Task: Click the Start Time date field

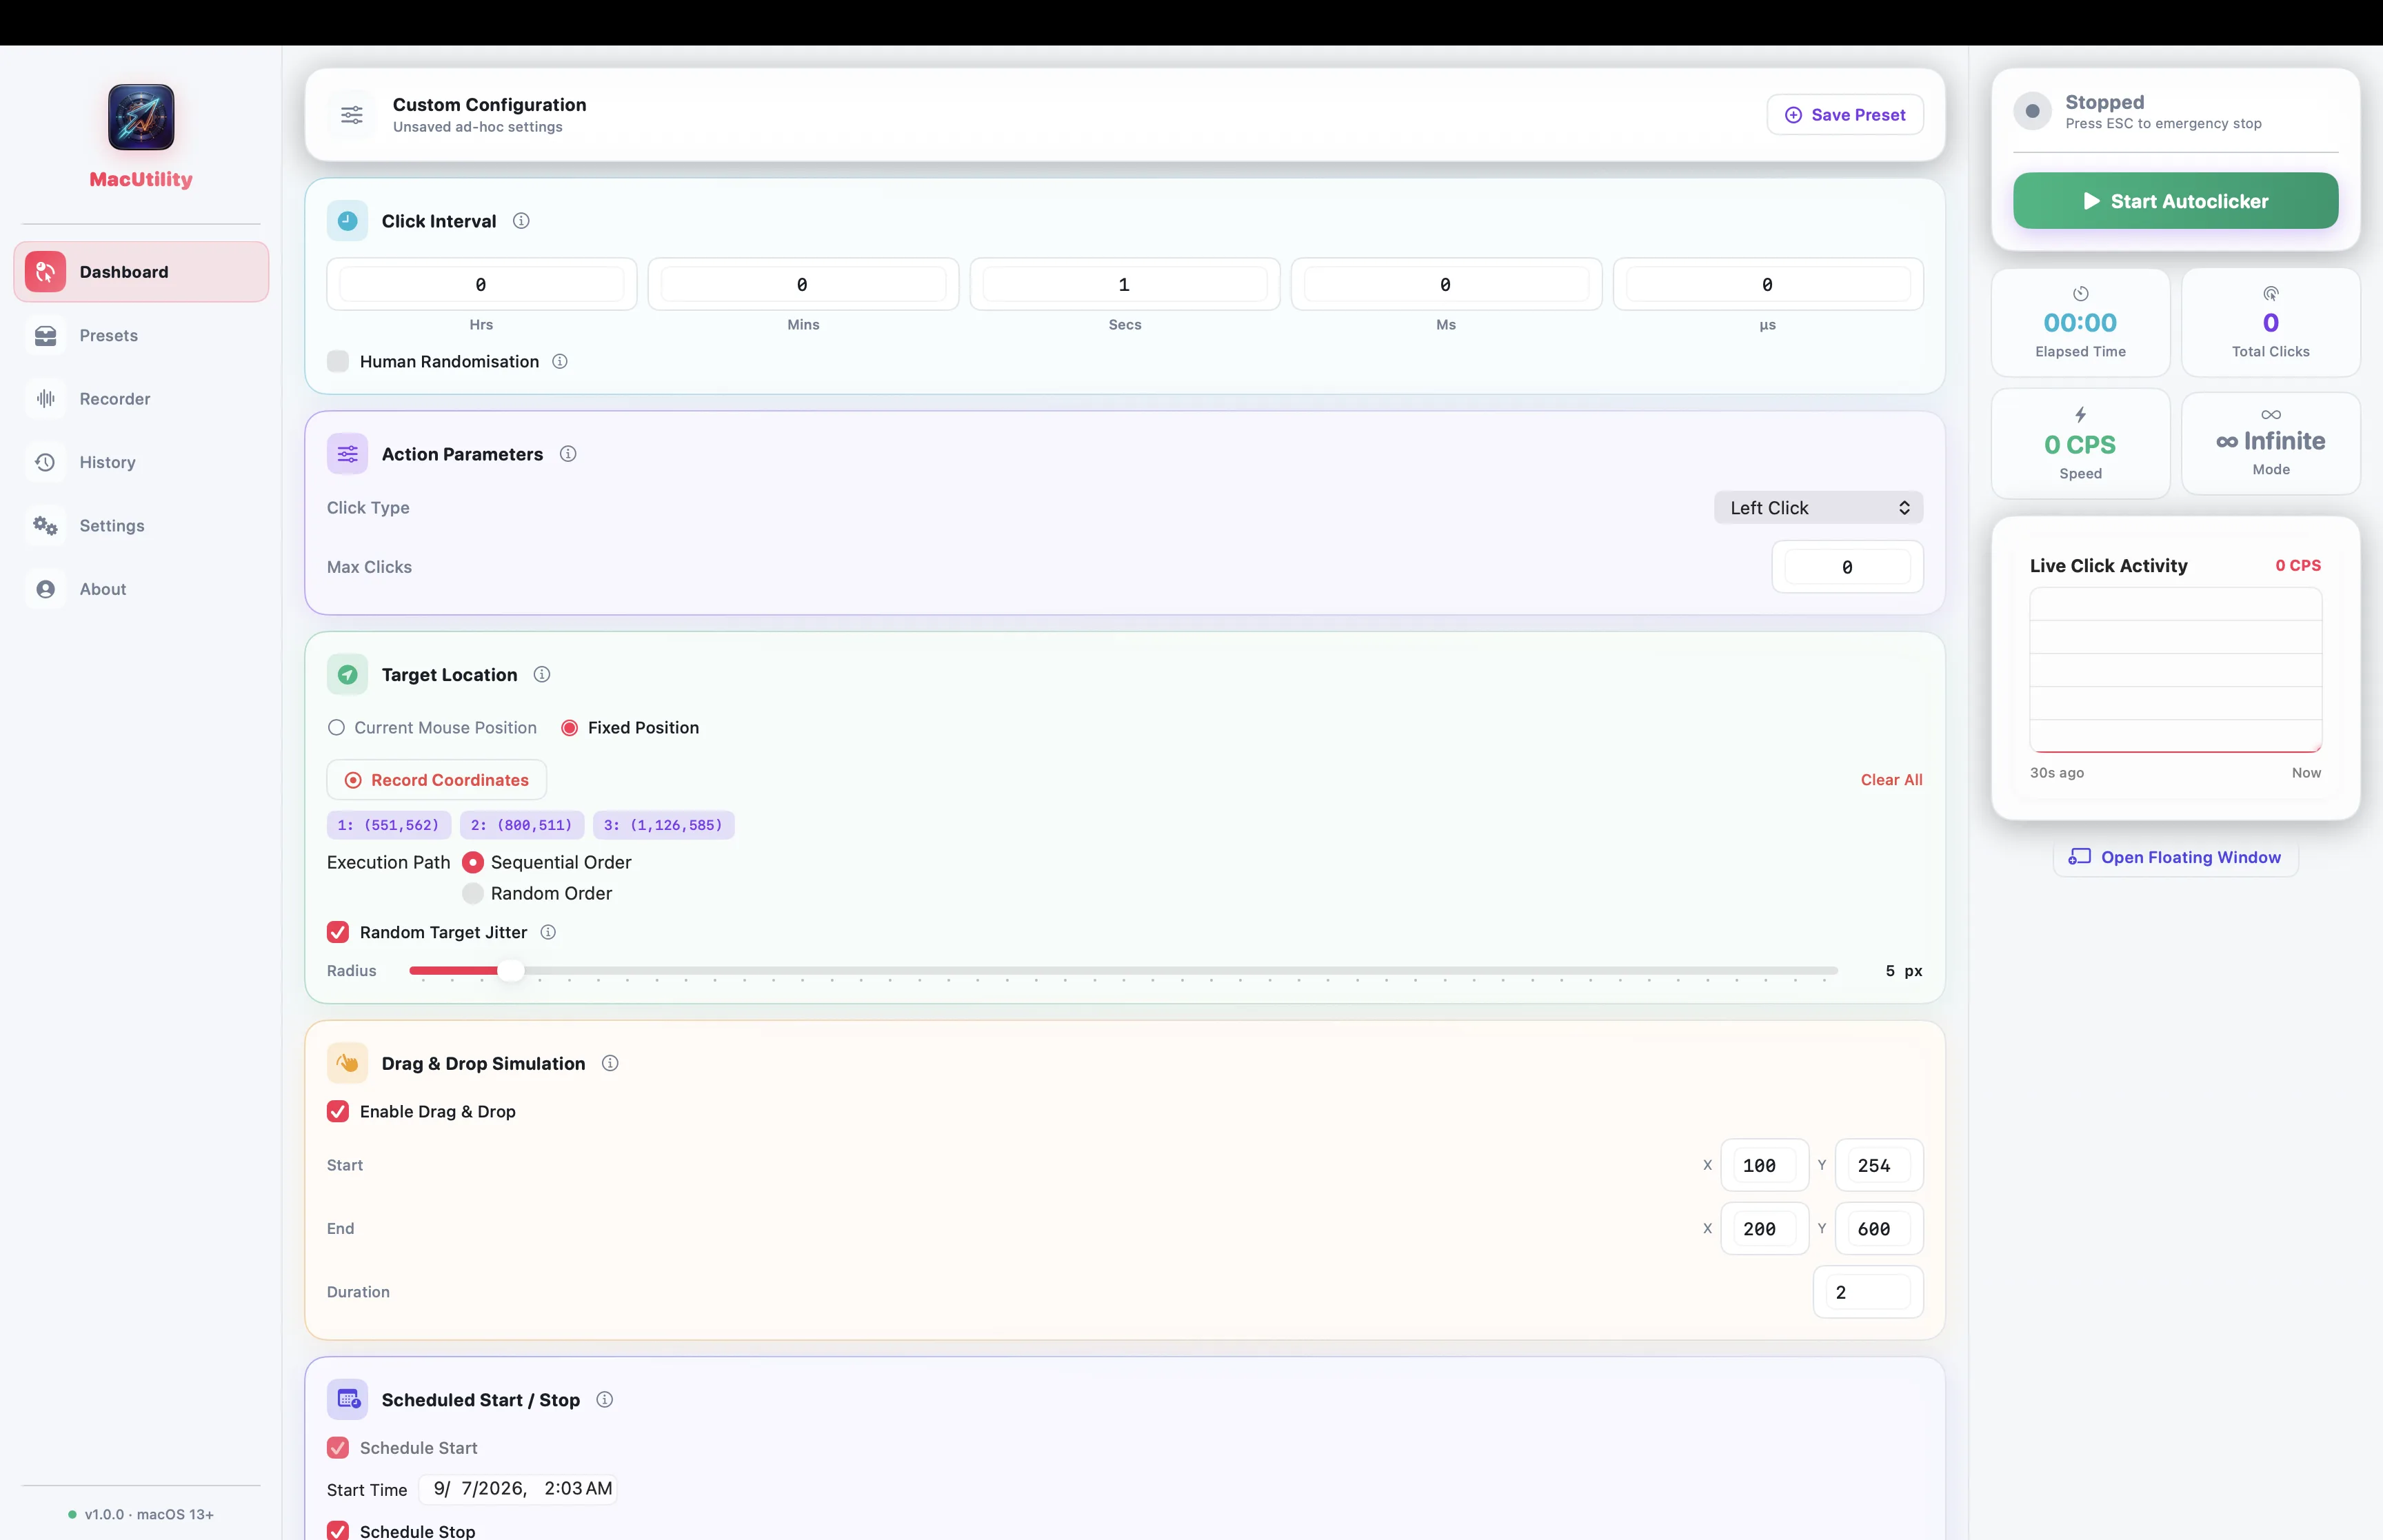Action: 518,1489
